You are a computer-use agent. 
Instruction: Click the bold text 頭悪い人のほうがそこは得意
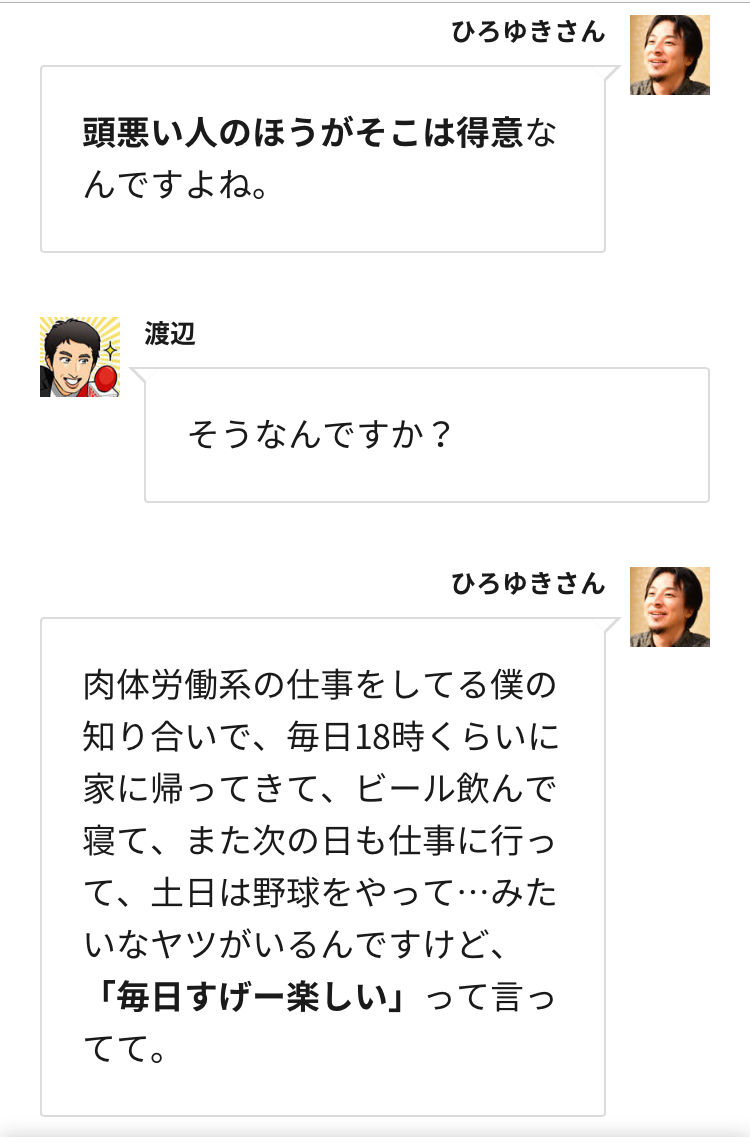click(x=302, y=133)
